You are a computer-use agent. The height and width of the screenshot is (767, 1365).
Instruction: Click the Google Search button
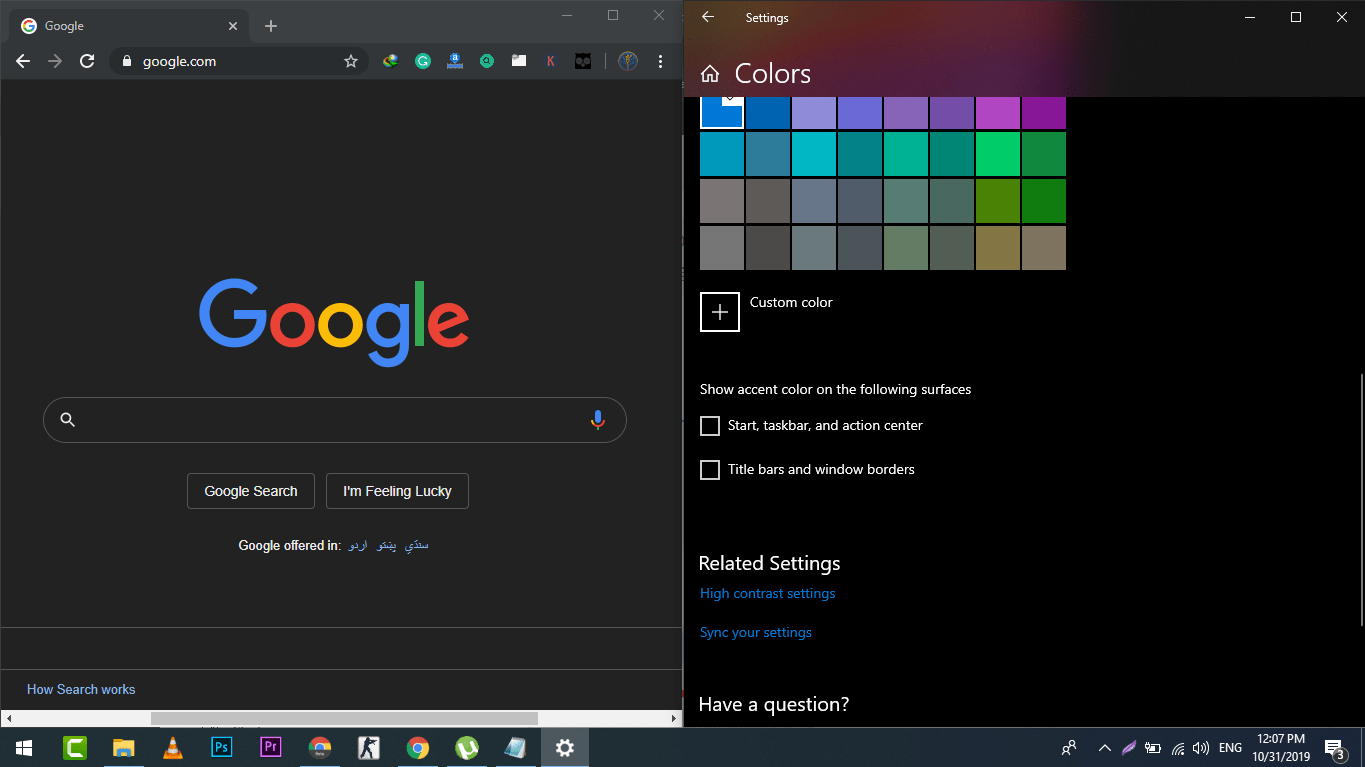[251, 491]
